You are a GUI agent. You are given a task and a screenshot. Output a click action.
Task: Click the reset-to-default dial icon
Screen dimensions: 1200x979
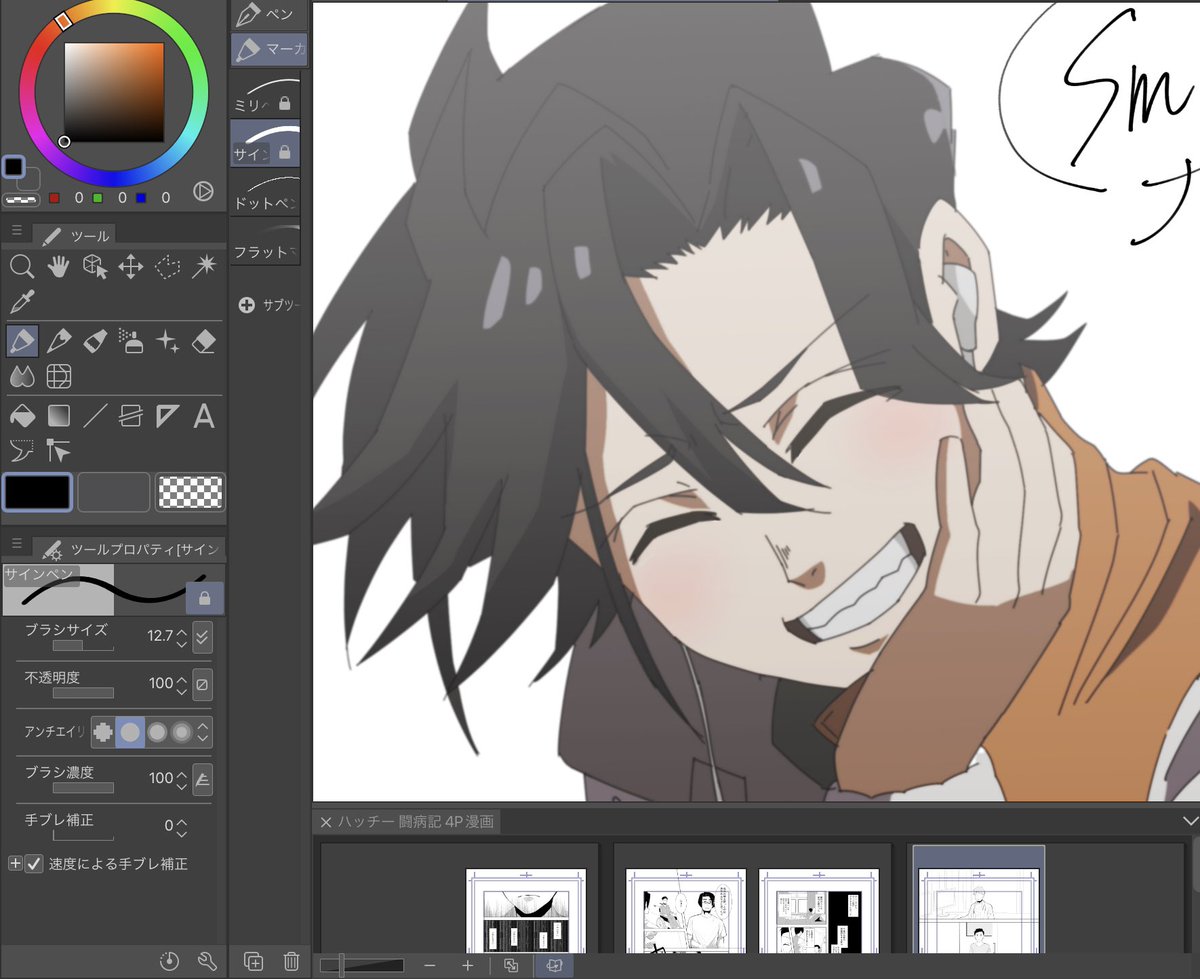coord(170,961)
